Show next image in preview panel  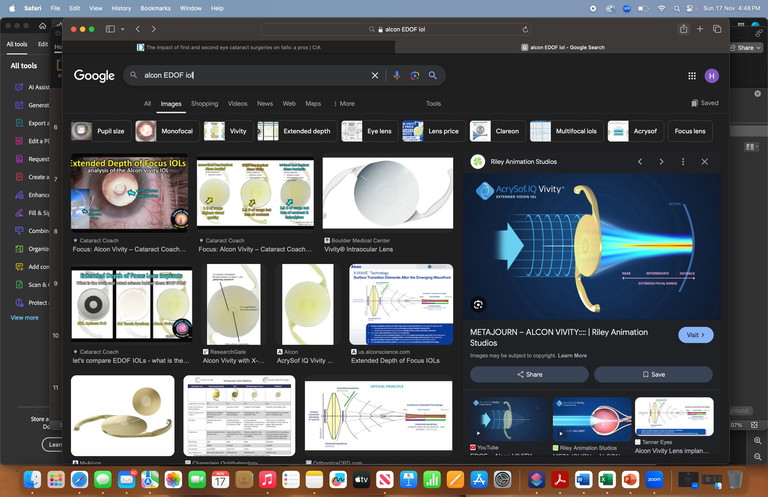pos(661,162)
